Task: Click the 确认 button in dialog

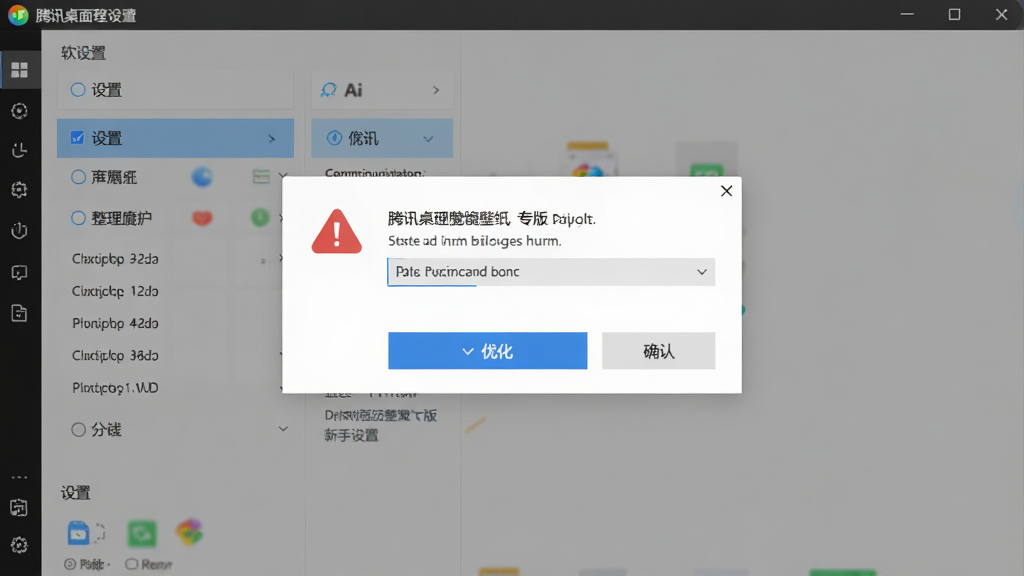Action: coord(658,351)
